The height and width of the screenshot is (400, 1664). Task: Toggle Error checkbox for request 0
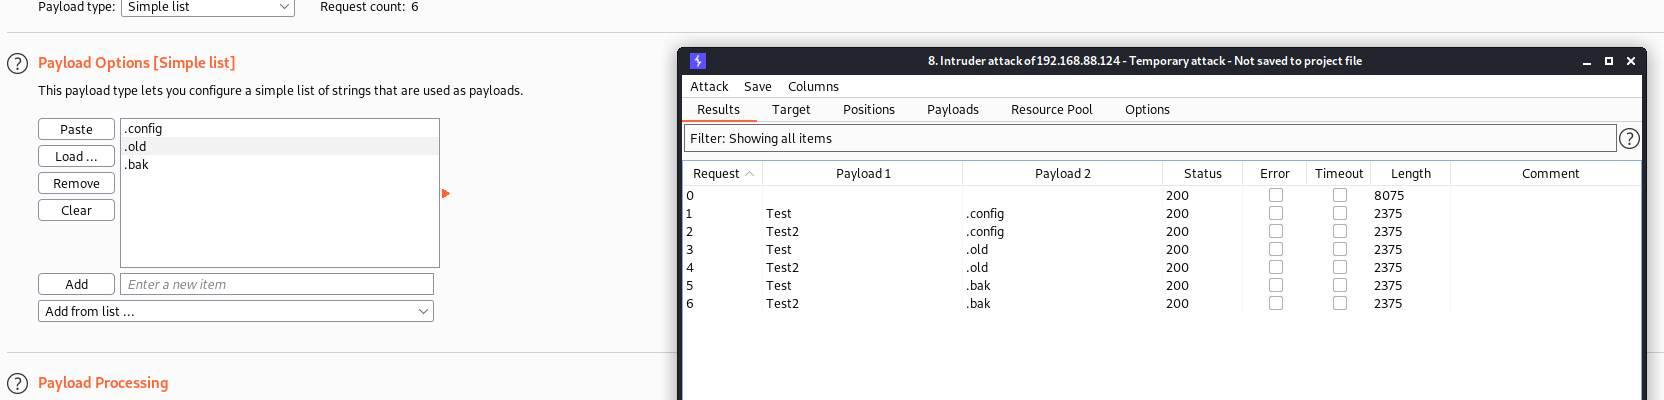[x=1276, y=196]
